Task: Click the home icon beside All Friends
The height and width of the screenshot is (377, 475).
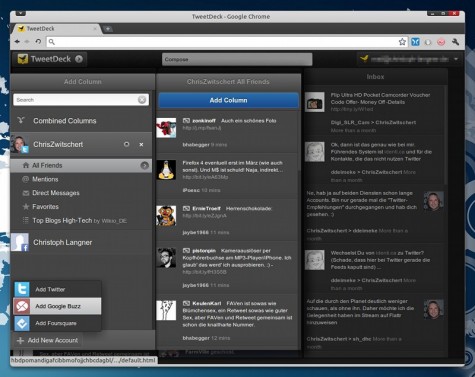Action: tap(26, 165)
